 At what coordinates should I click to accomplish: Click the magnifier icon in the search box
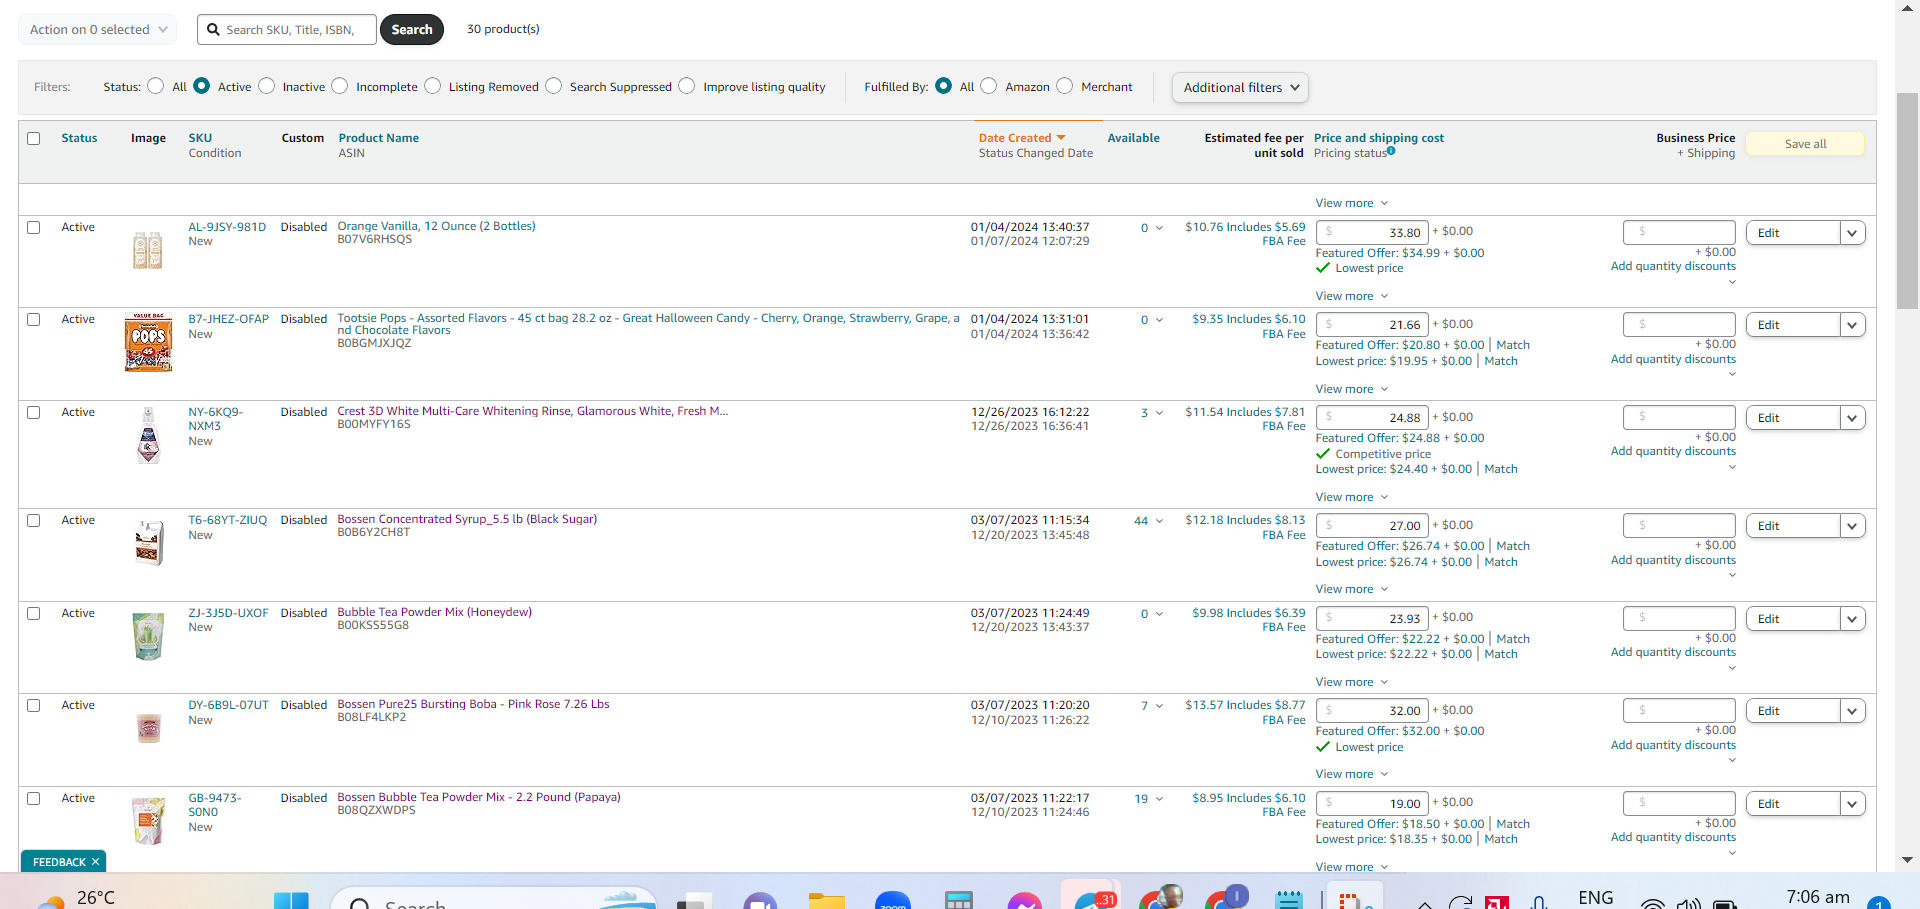tap(213, 30)
